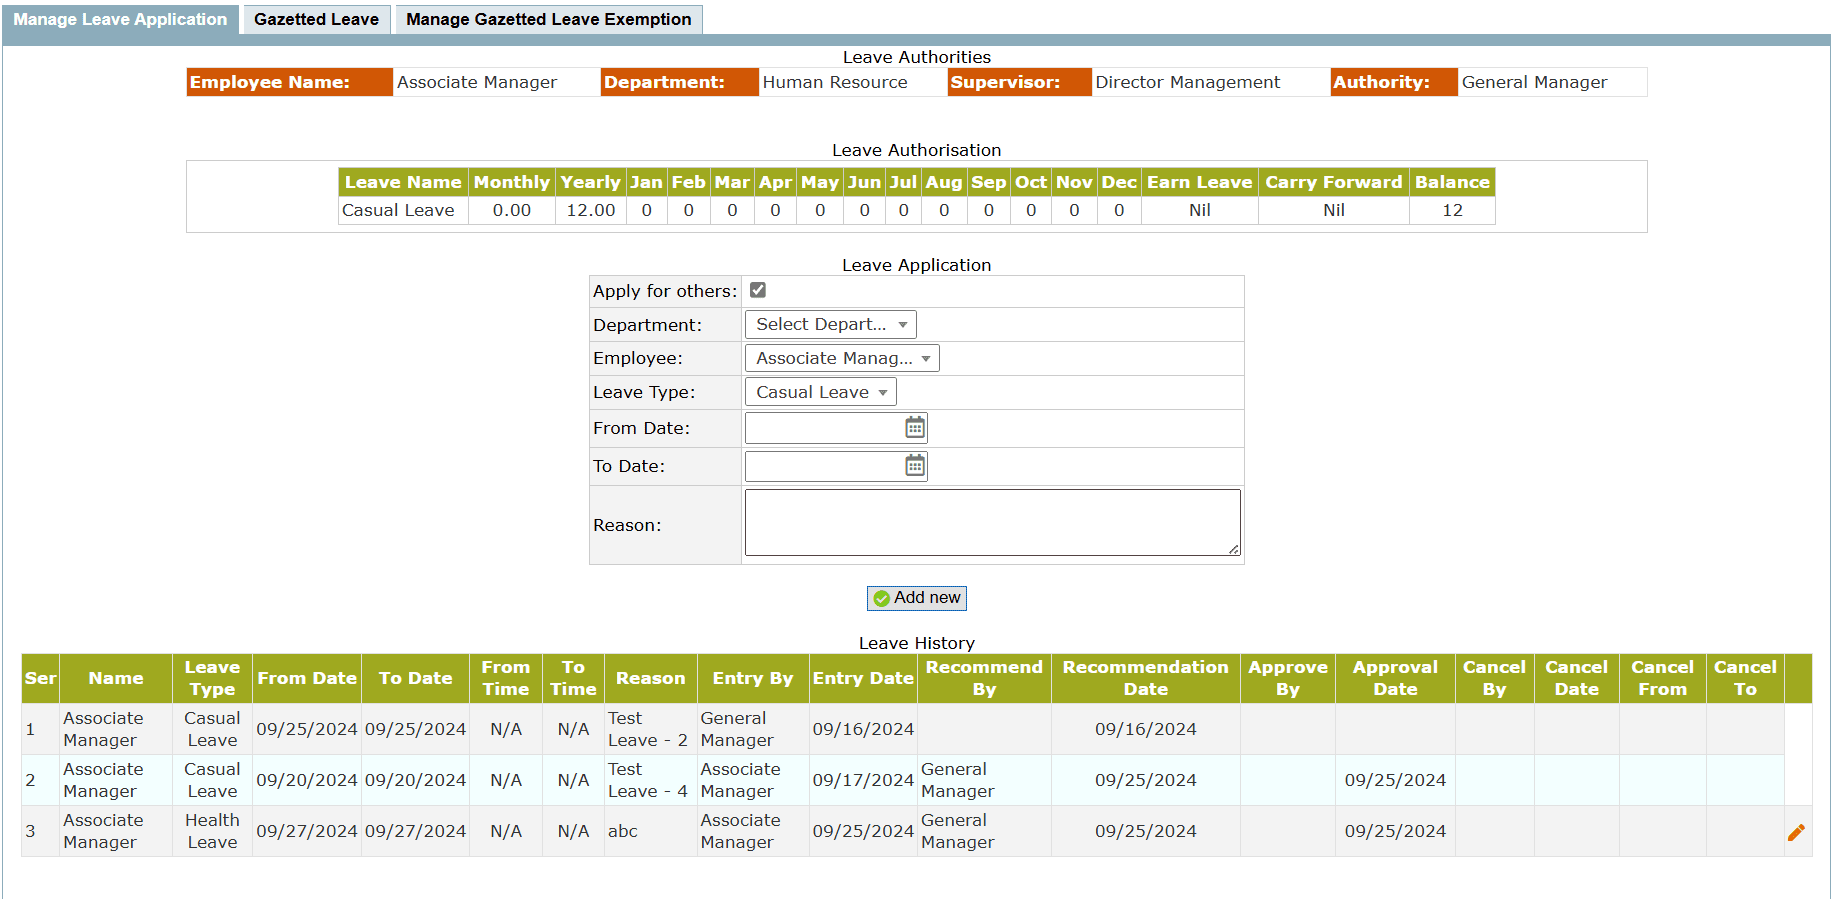Switch to the Gazetted Leave tab
Viewport: 1832px width, 902px height.
tap(316, 19)
